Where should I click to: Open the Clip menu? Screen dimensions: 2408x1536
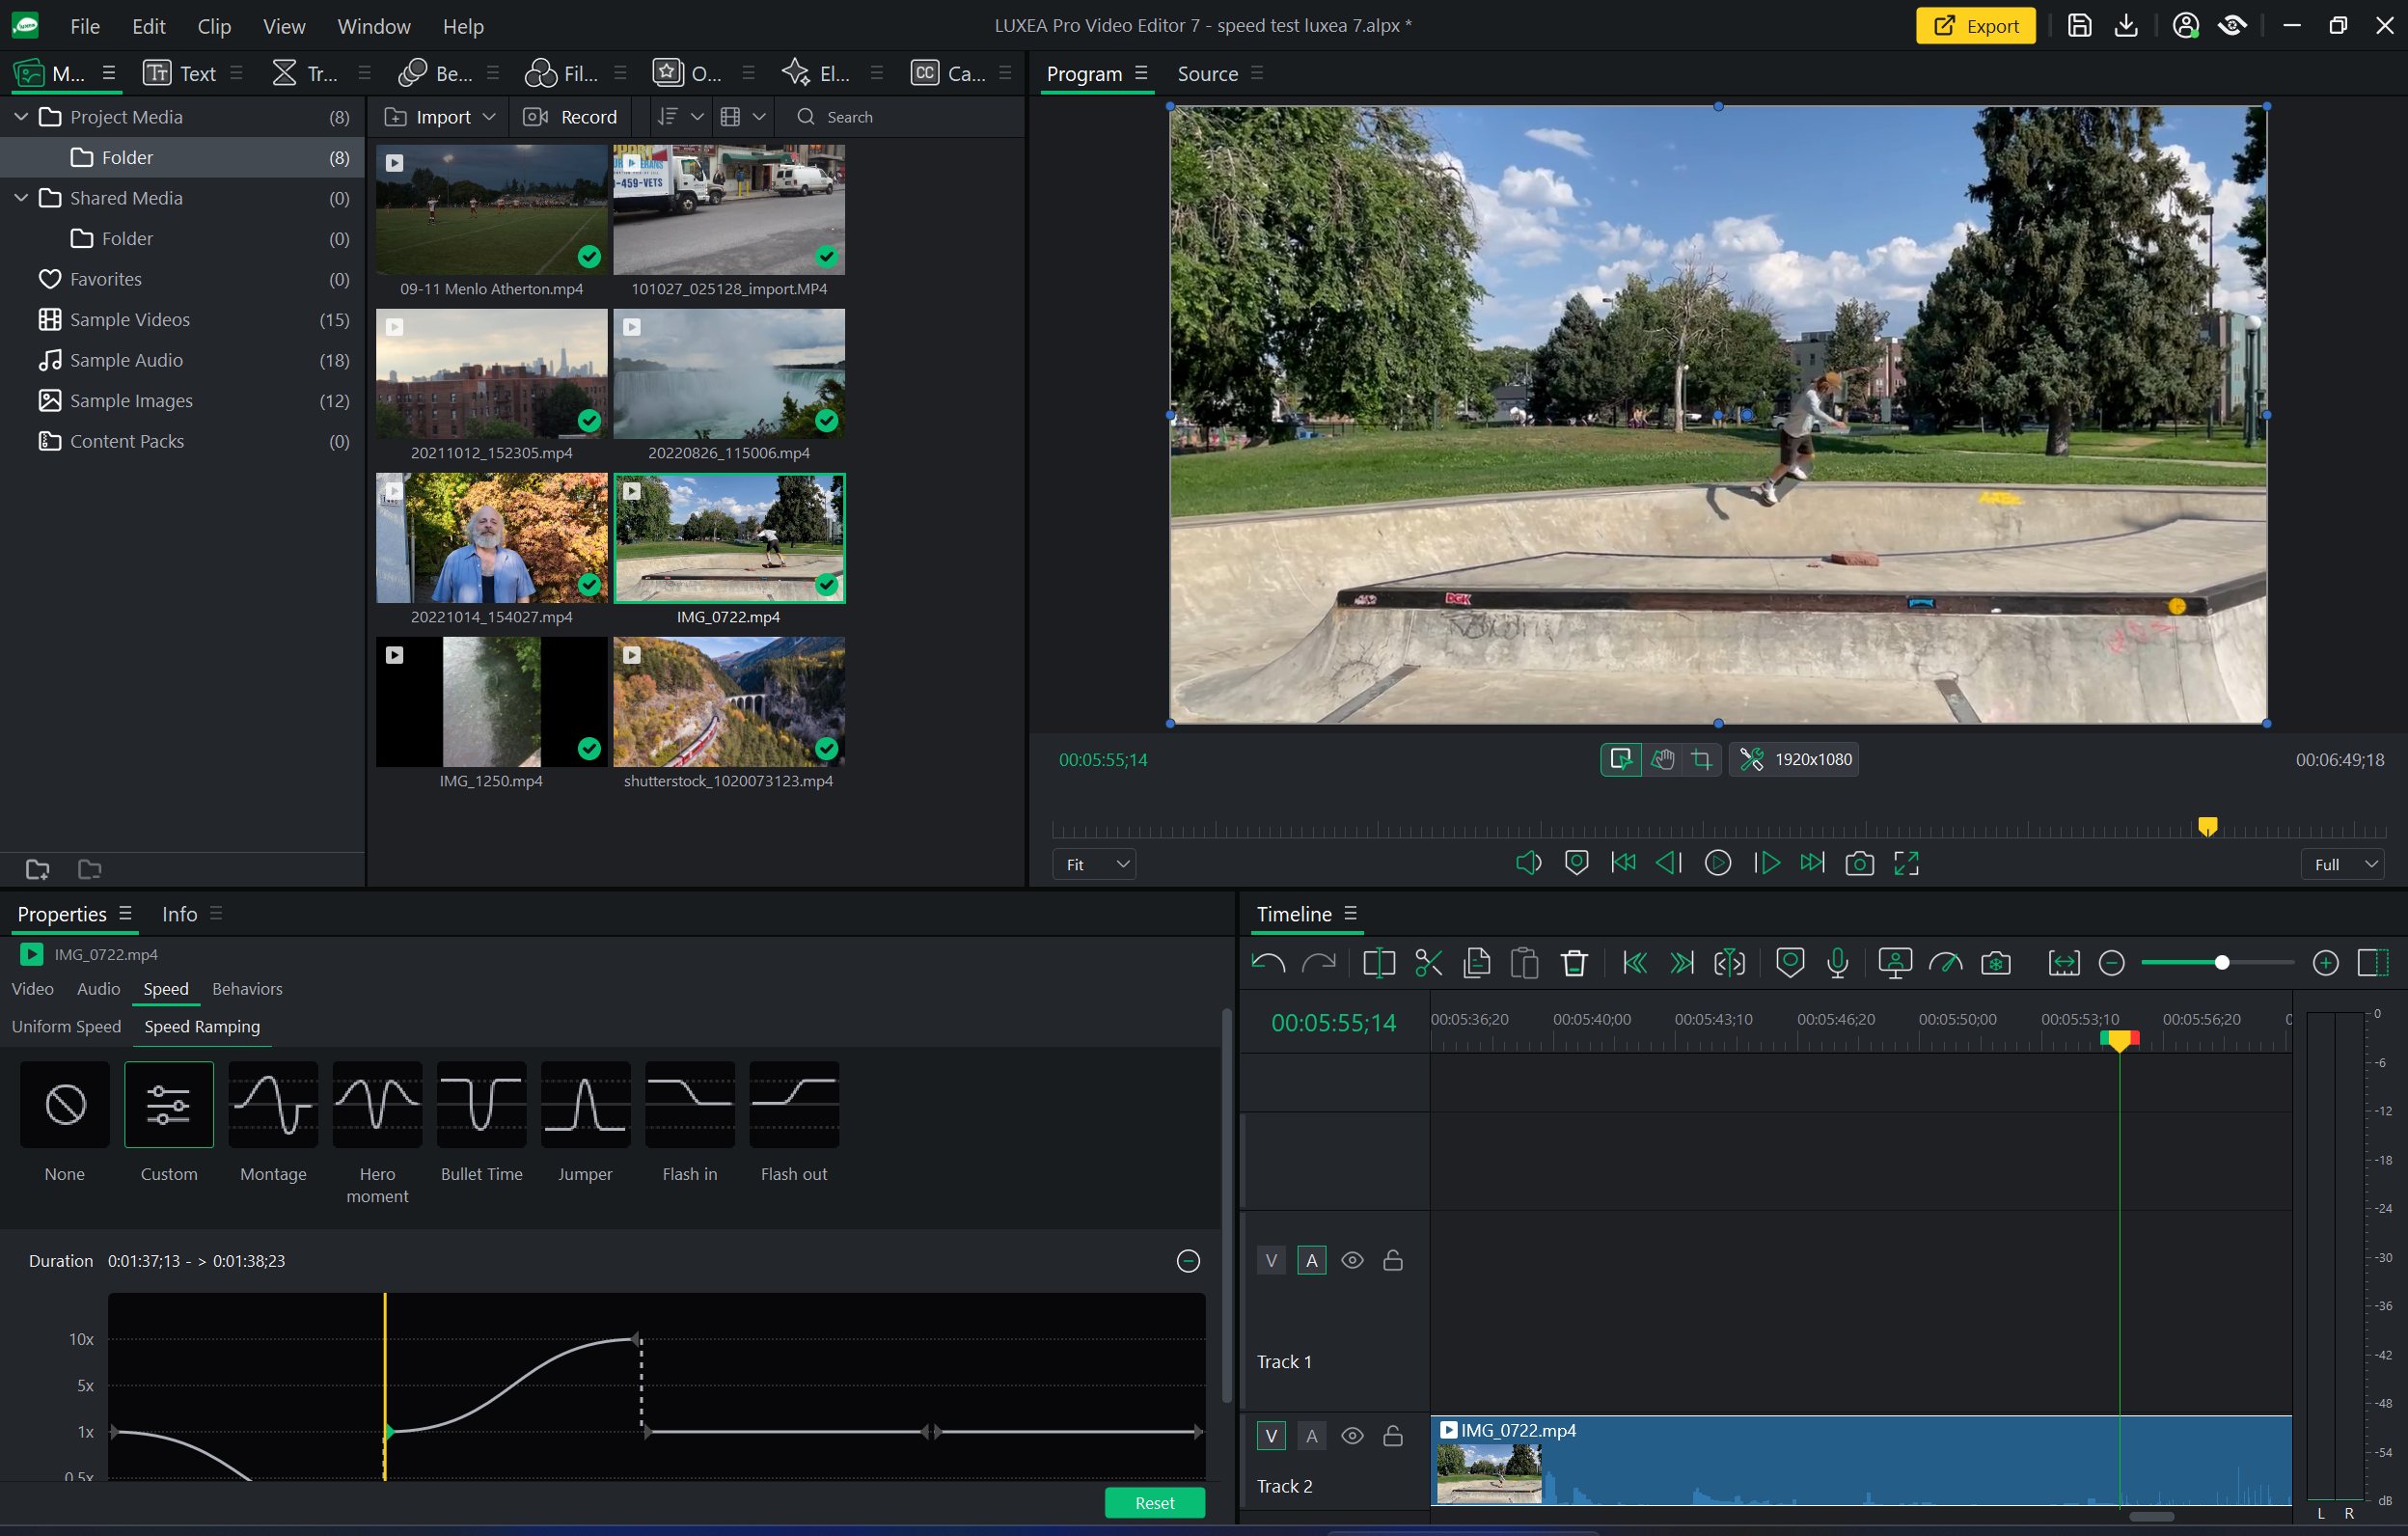pos(214,26)
